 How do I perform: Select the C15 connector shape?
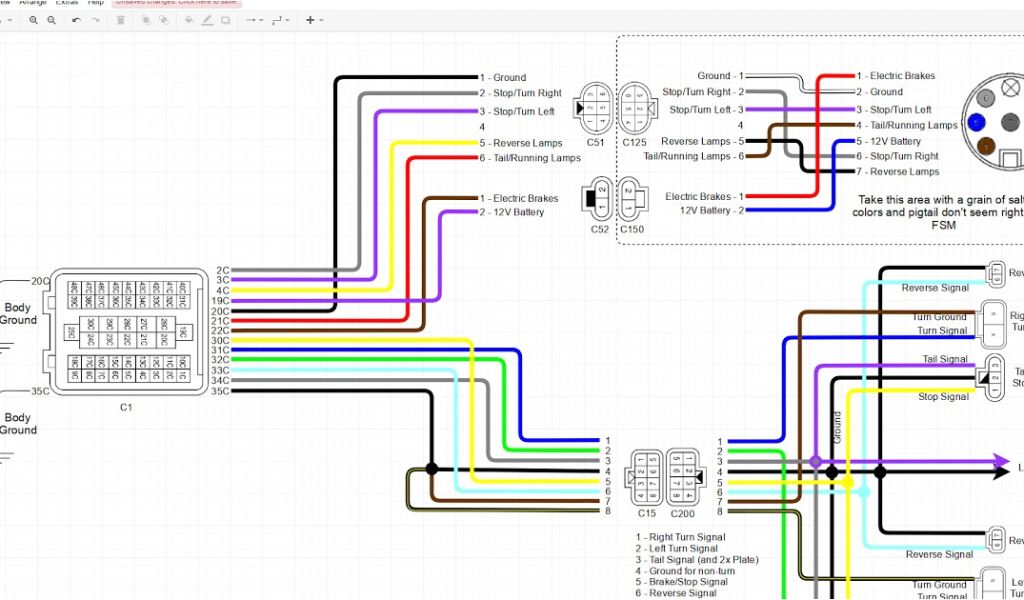pos(647,476)
